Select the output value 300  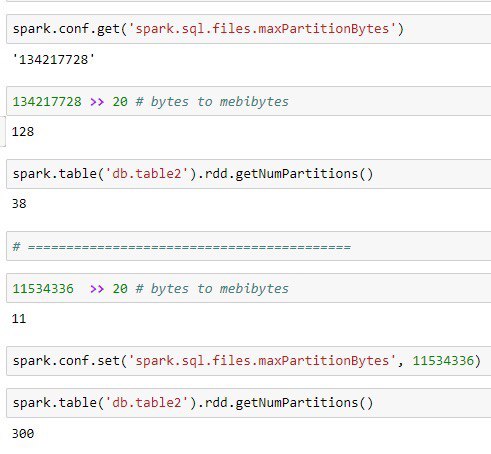point(23,434)
